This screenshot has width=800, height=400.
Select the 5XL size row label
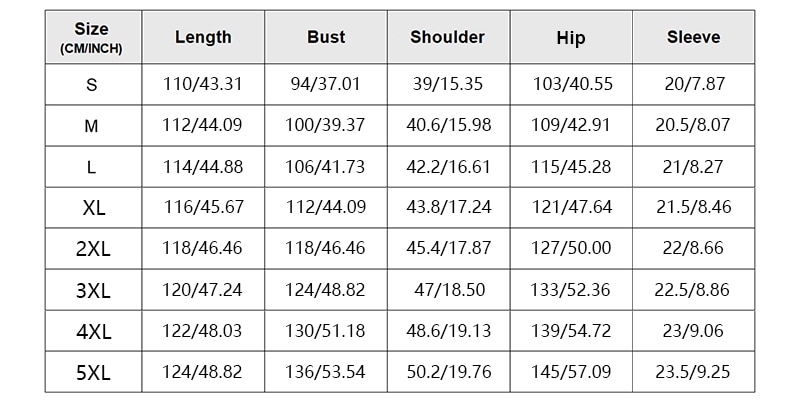(x=93, y=372)
